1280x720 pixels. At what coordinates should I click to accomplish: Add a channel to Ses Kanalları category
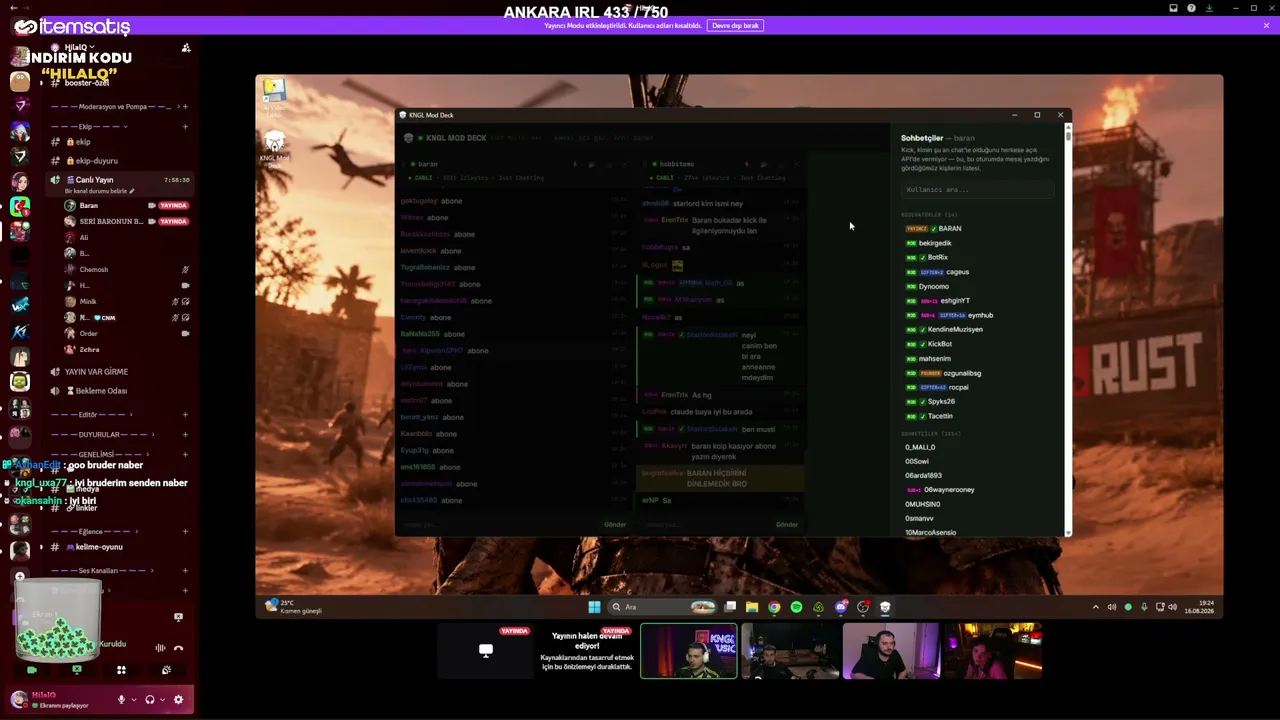(x=185, y=571)
